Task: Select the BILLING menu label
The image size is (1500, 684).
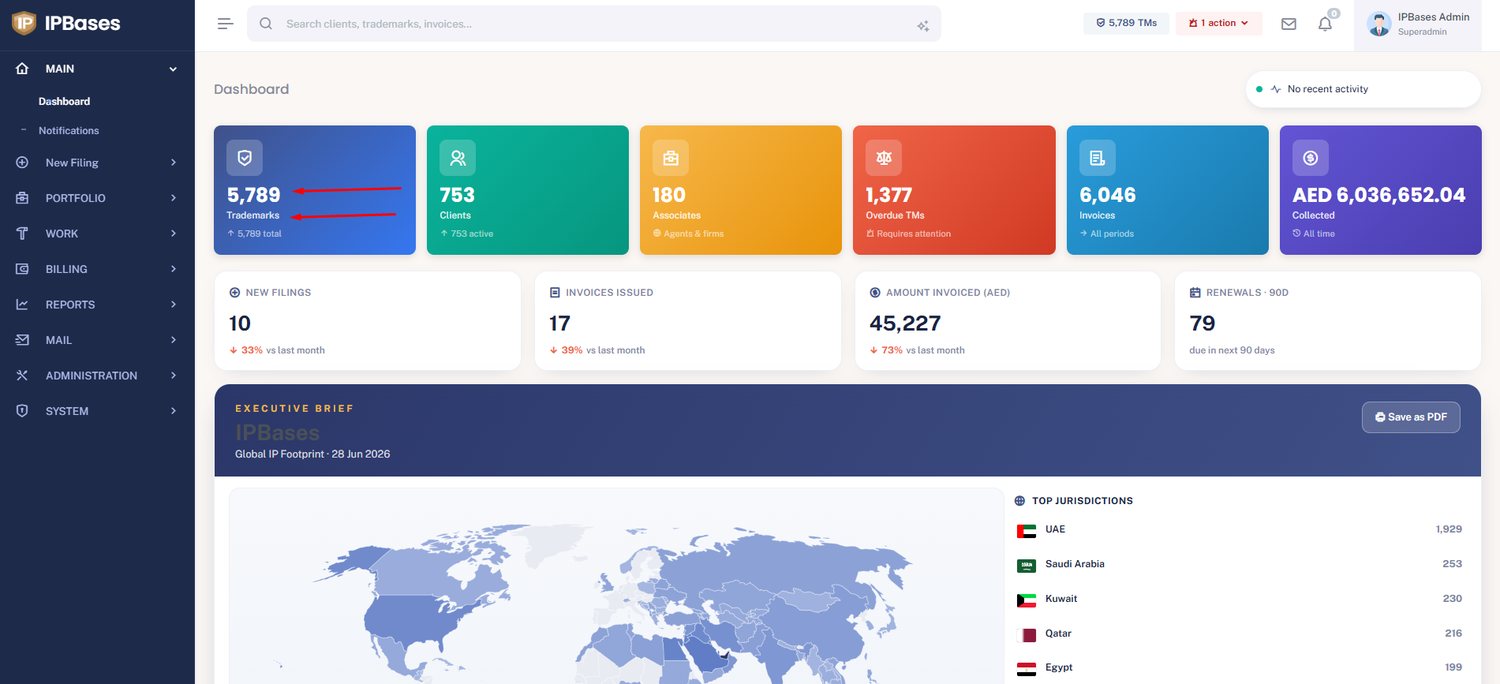Action: [x=66, y=269]
